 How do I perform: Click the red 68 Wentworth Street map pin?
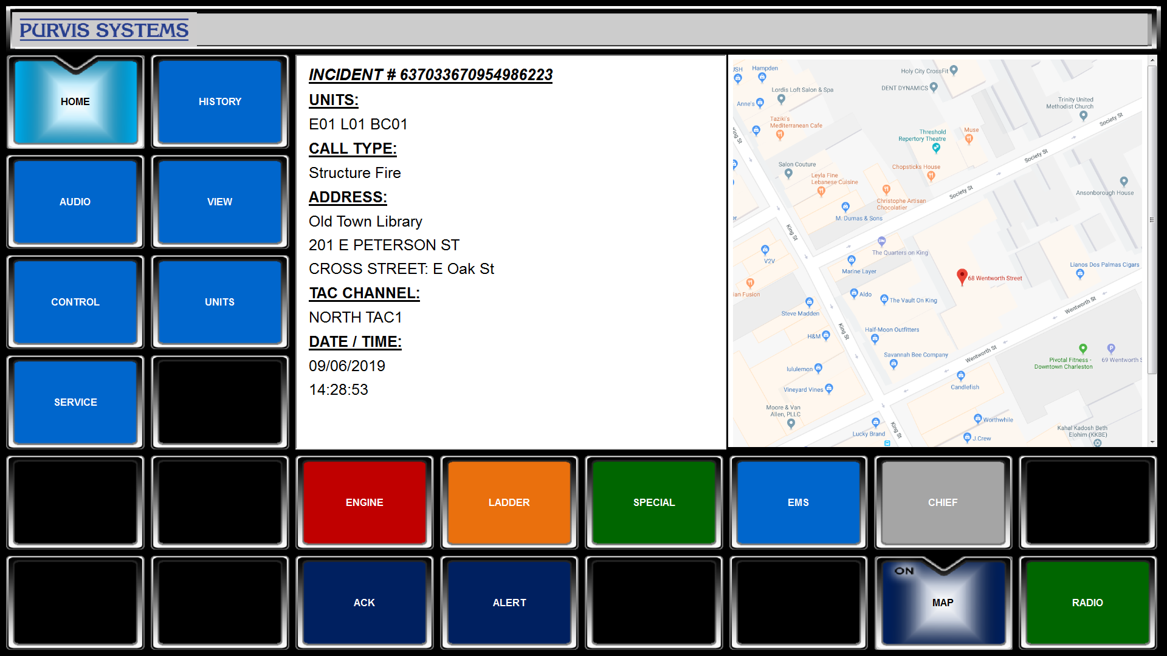tap(962, 277)
